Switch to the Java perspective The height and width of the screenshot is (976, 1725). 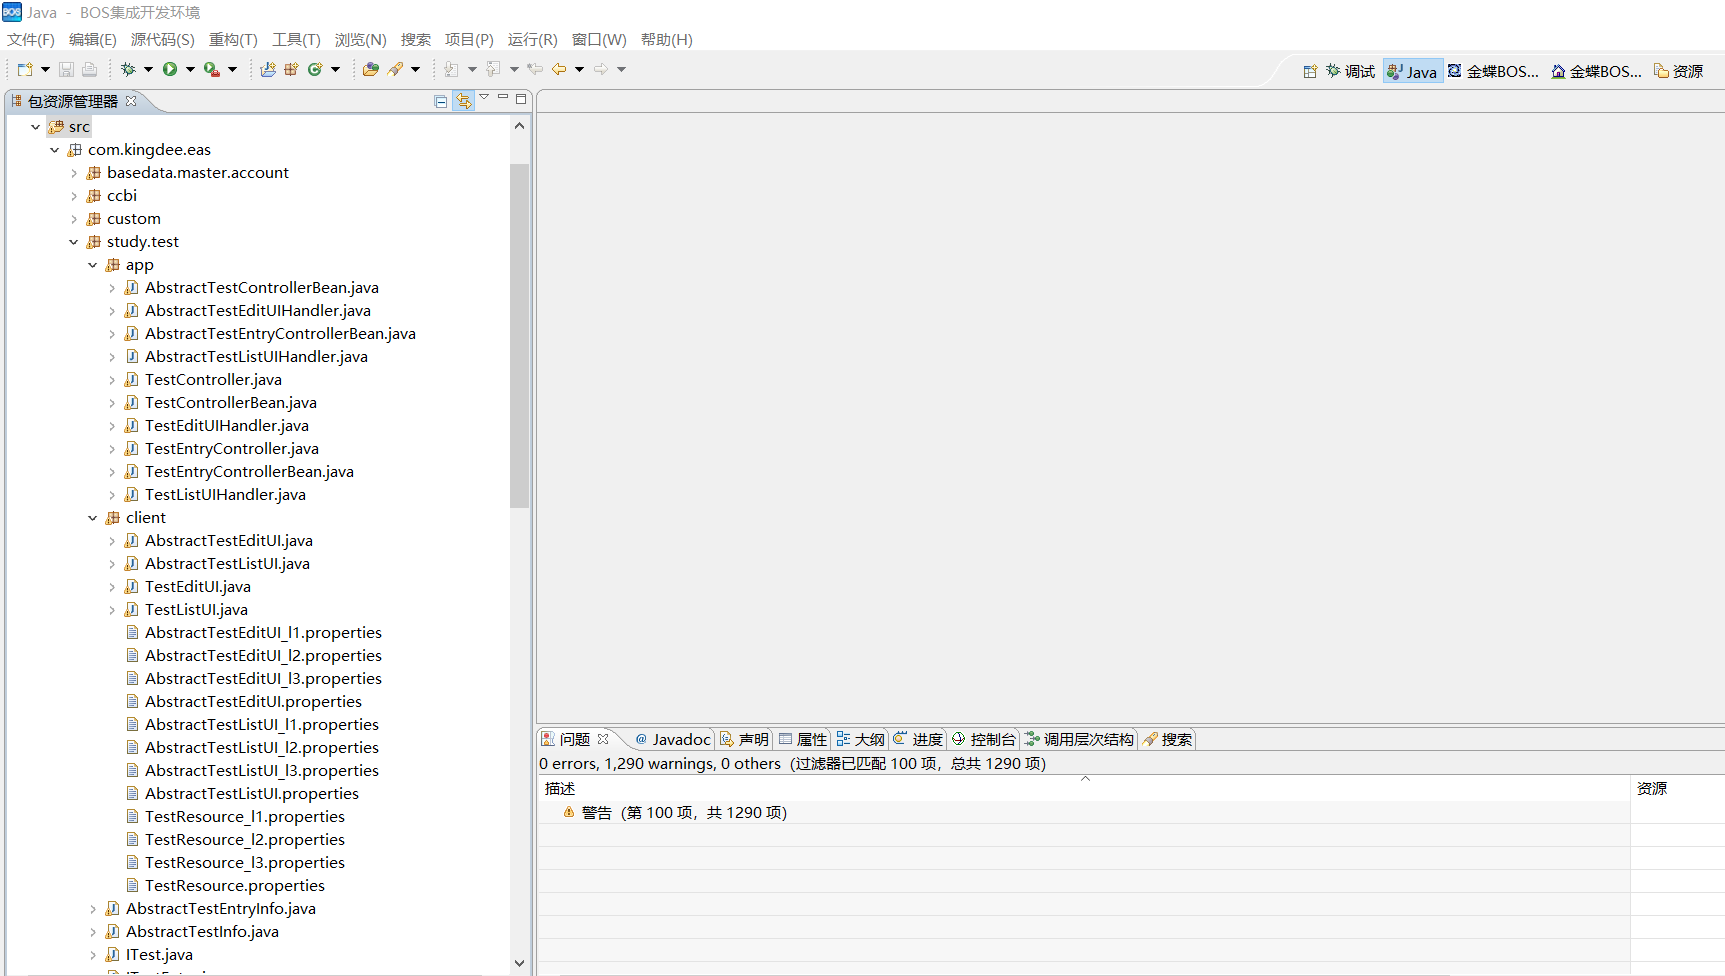coord(1413,71)
